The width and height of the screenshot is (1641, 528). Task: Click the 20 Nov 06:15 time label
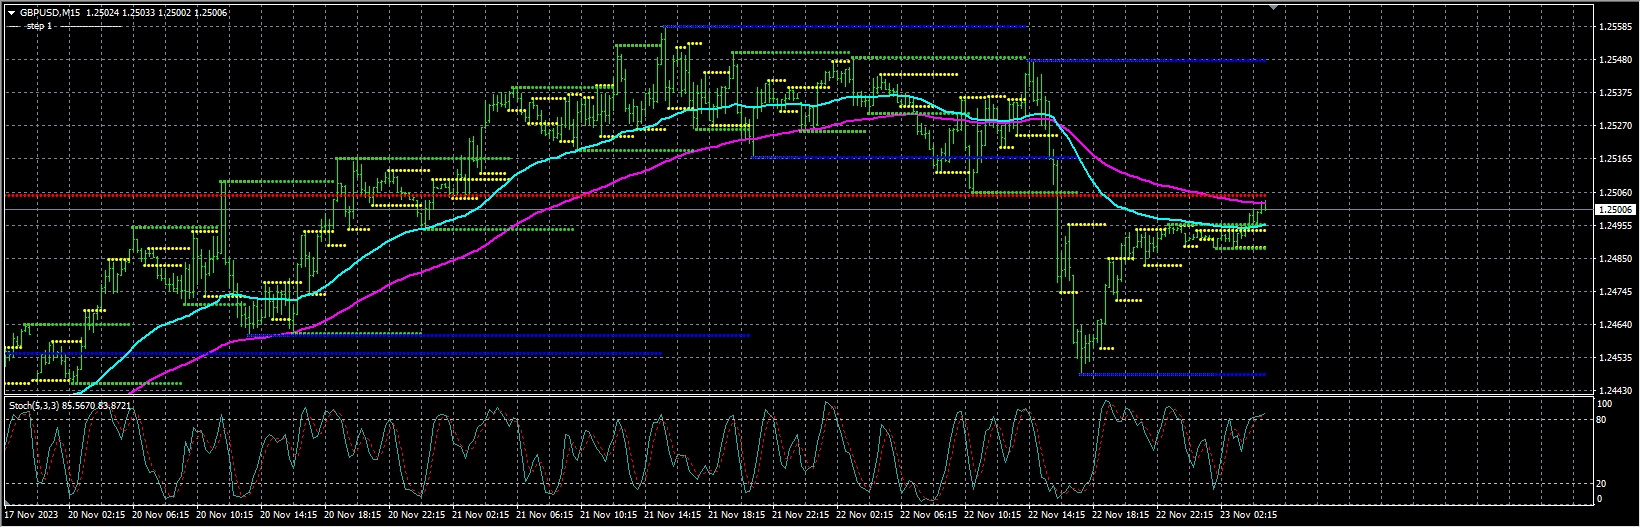coord(163,516)
